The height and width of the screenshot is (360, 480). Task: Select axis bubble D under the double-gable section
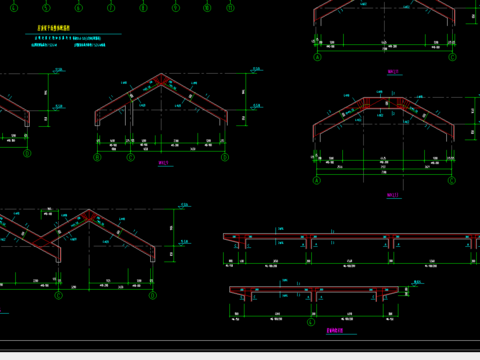coord(153,295)
